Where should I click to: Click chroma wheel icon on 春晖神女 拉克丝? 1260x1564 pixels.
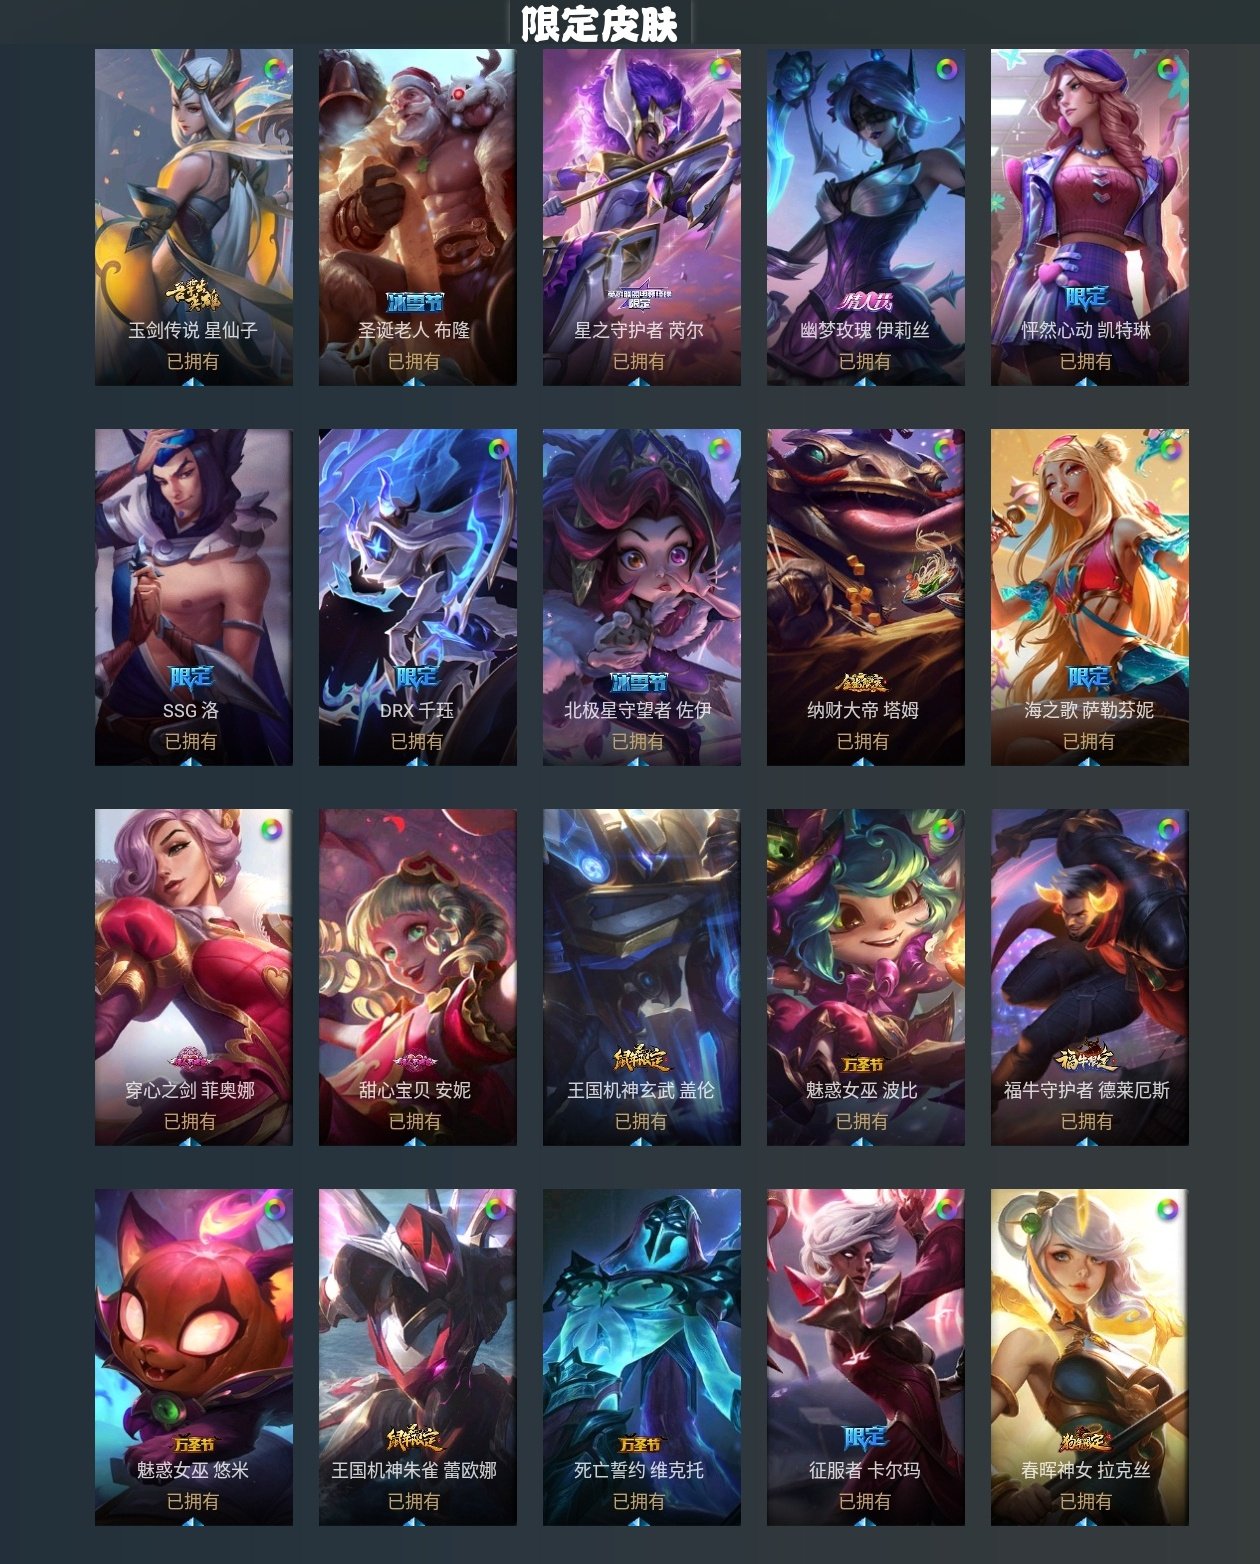click(1167, 1210)
